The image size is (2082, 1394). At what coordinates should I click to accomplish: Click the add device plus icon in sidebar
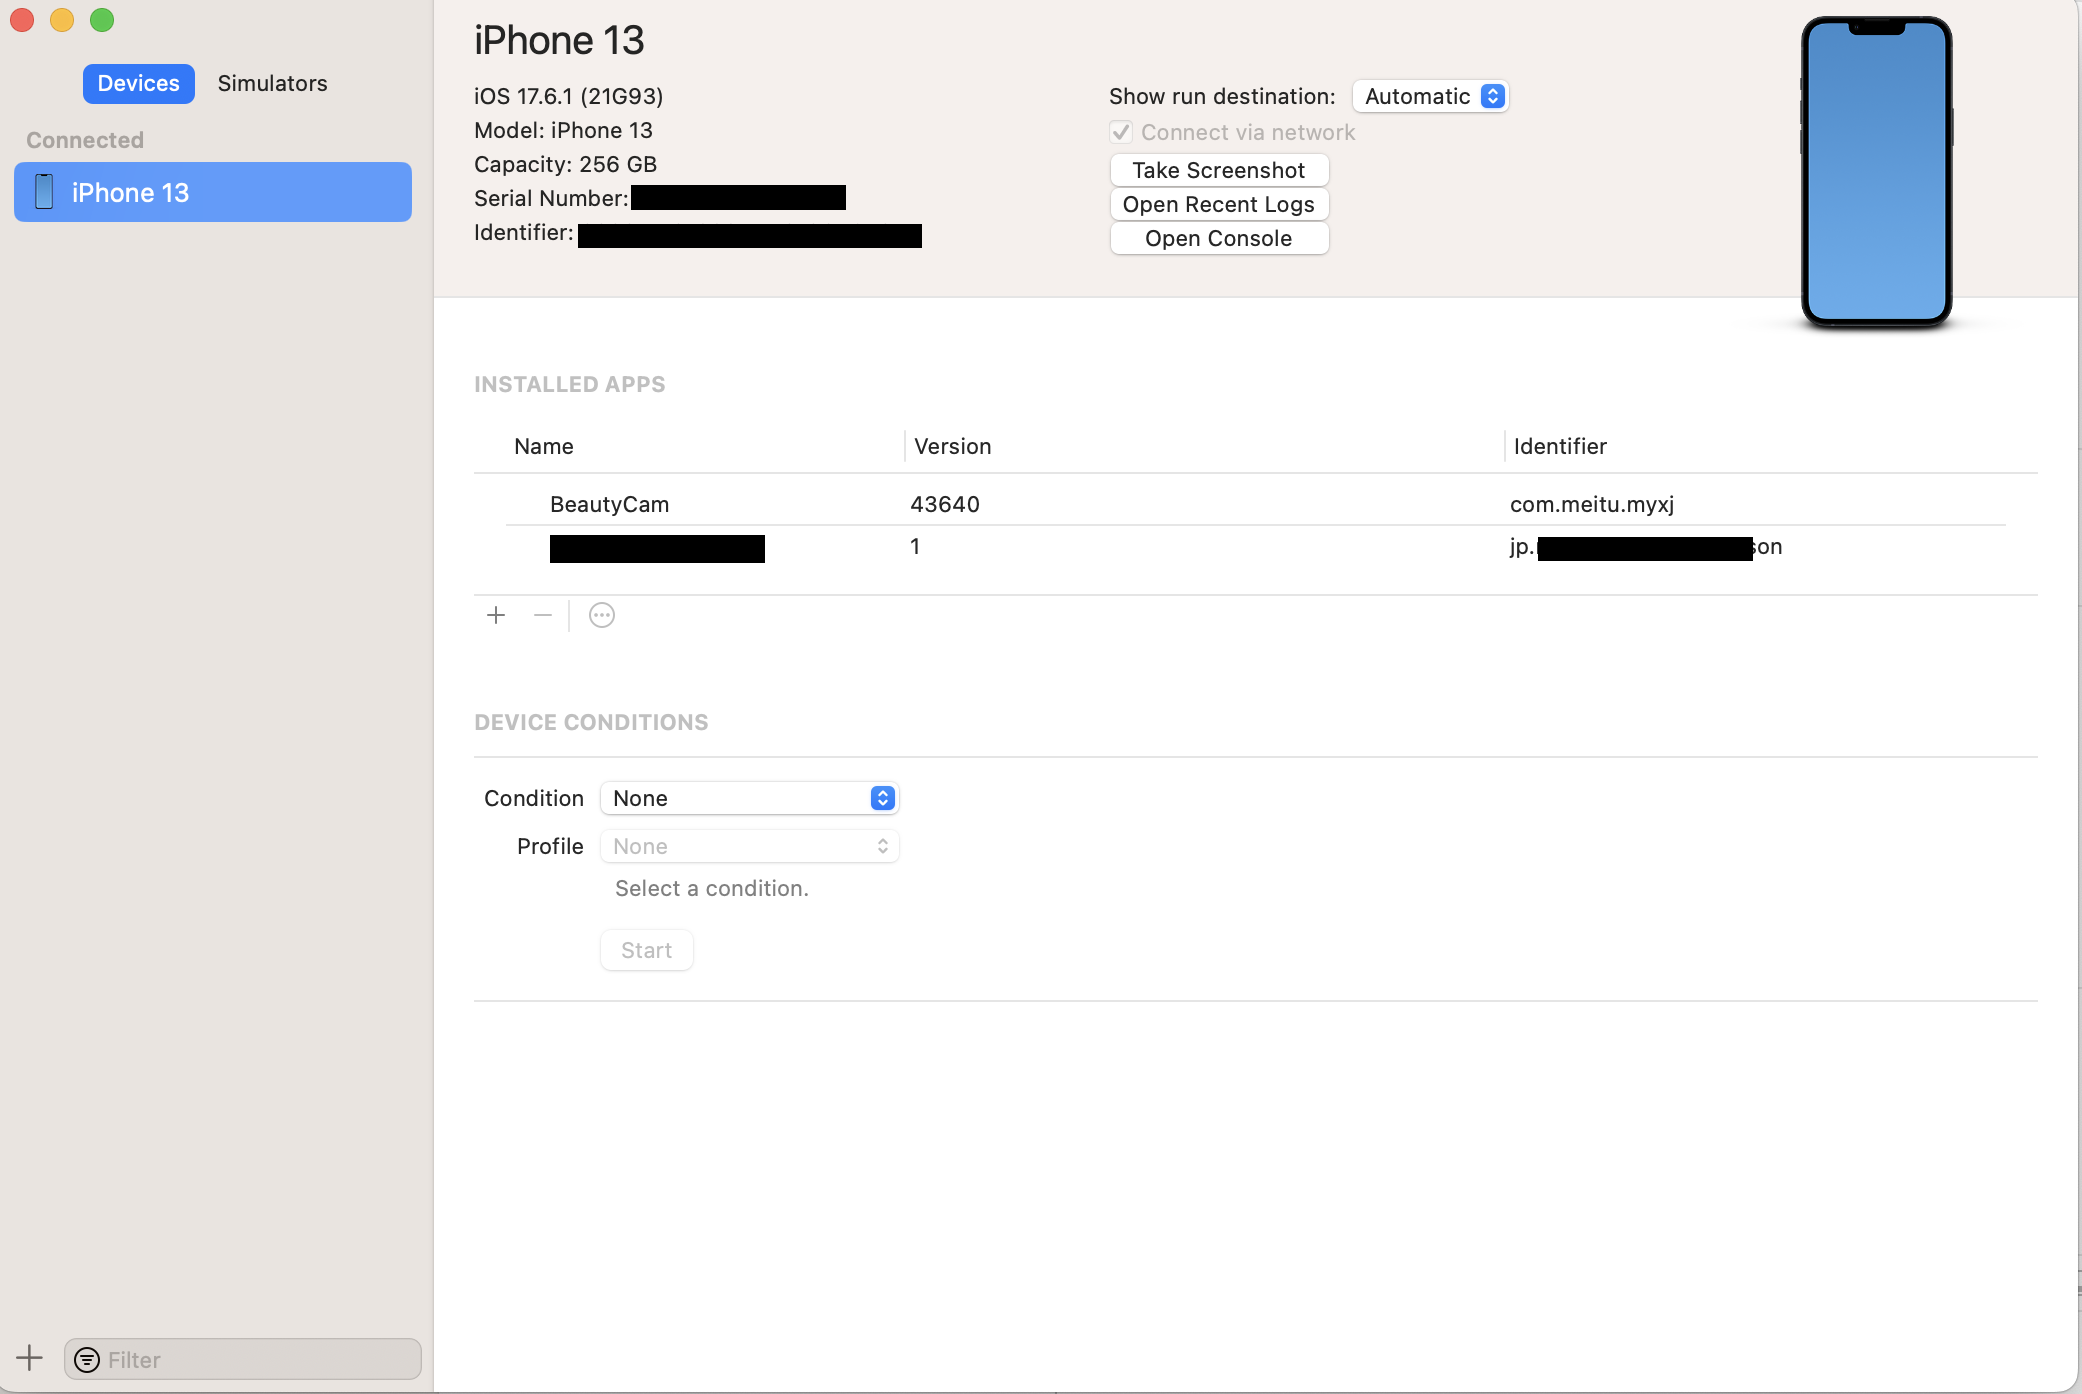pos(30,1358)
